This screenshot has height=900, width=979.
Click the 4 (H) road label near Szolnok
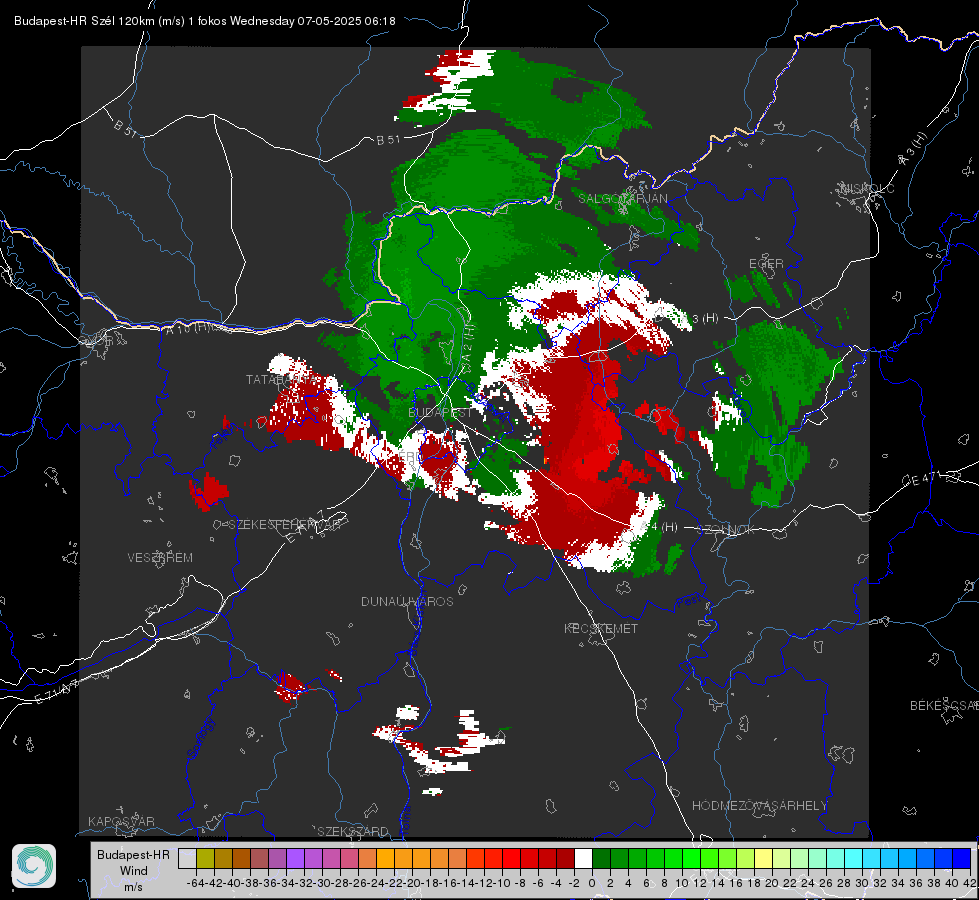pyautogui.click(x=661, y=527)
